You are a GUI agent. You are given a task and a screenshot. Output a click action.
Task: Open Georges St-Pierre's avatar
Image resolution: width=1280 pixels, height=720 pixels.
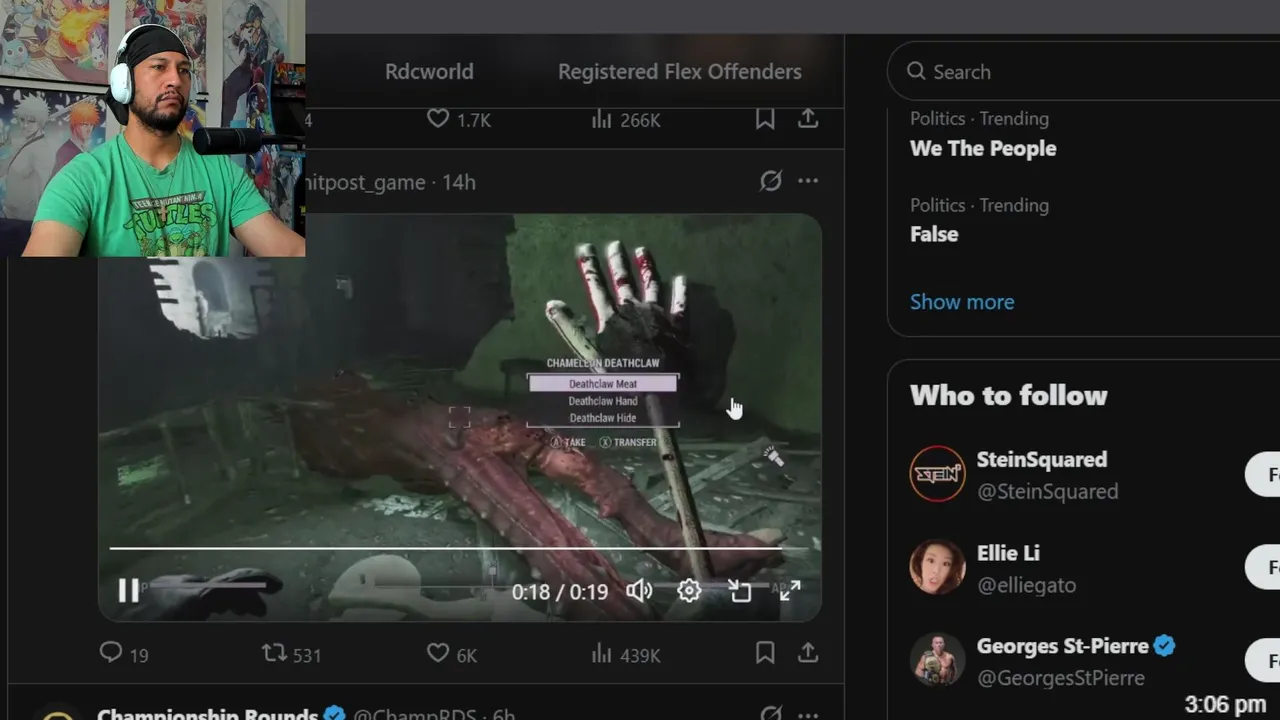[937, 660]
